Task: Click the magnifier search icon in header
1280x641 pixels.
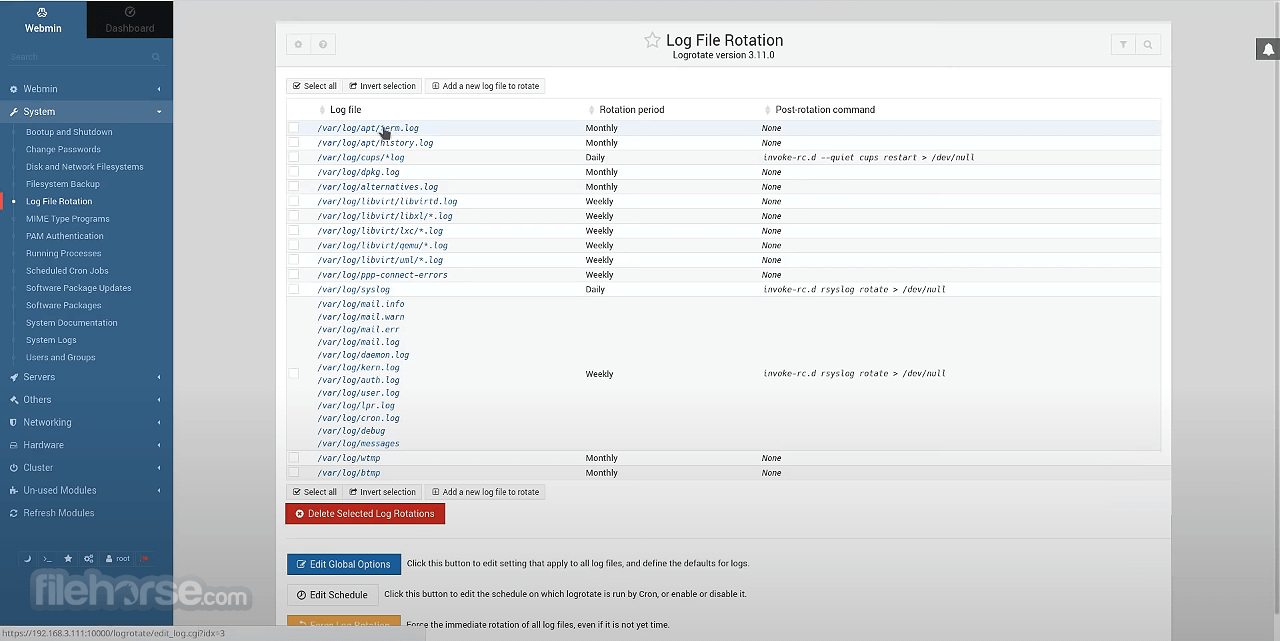Action: [1148, 44]
